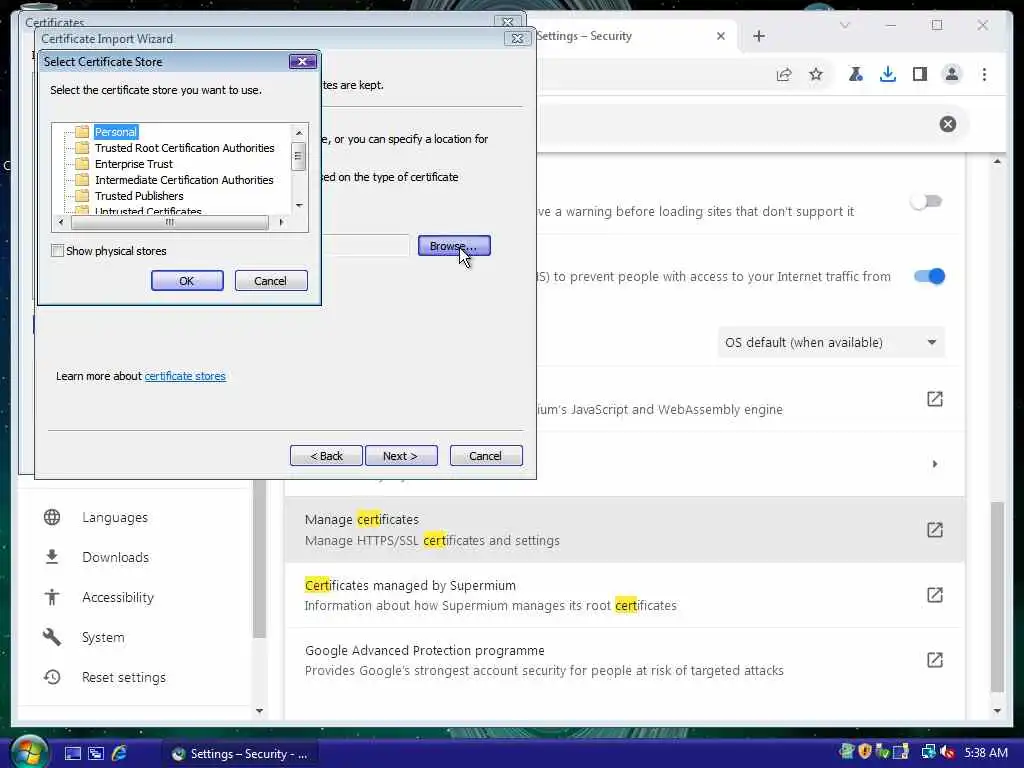
Task: Open System settings section
Action: pyautogui.click(x=103, y=637)
